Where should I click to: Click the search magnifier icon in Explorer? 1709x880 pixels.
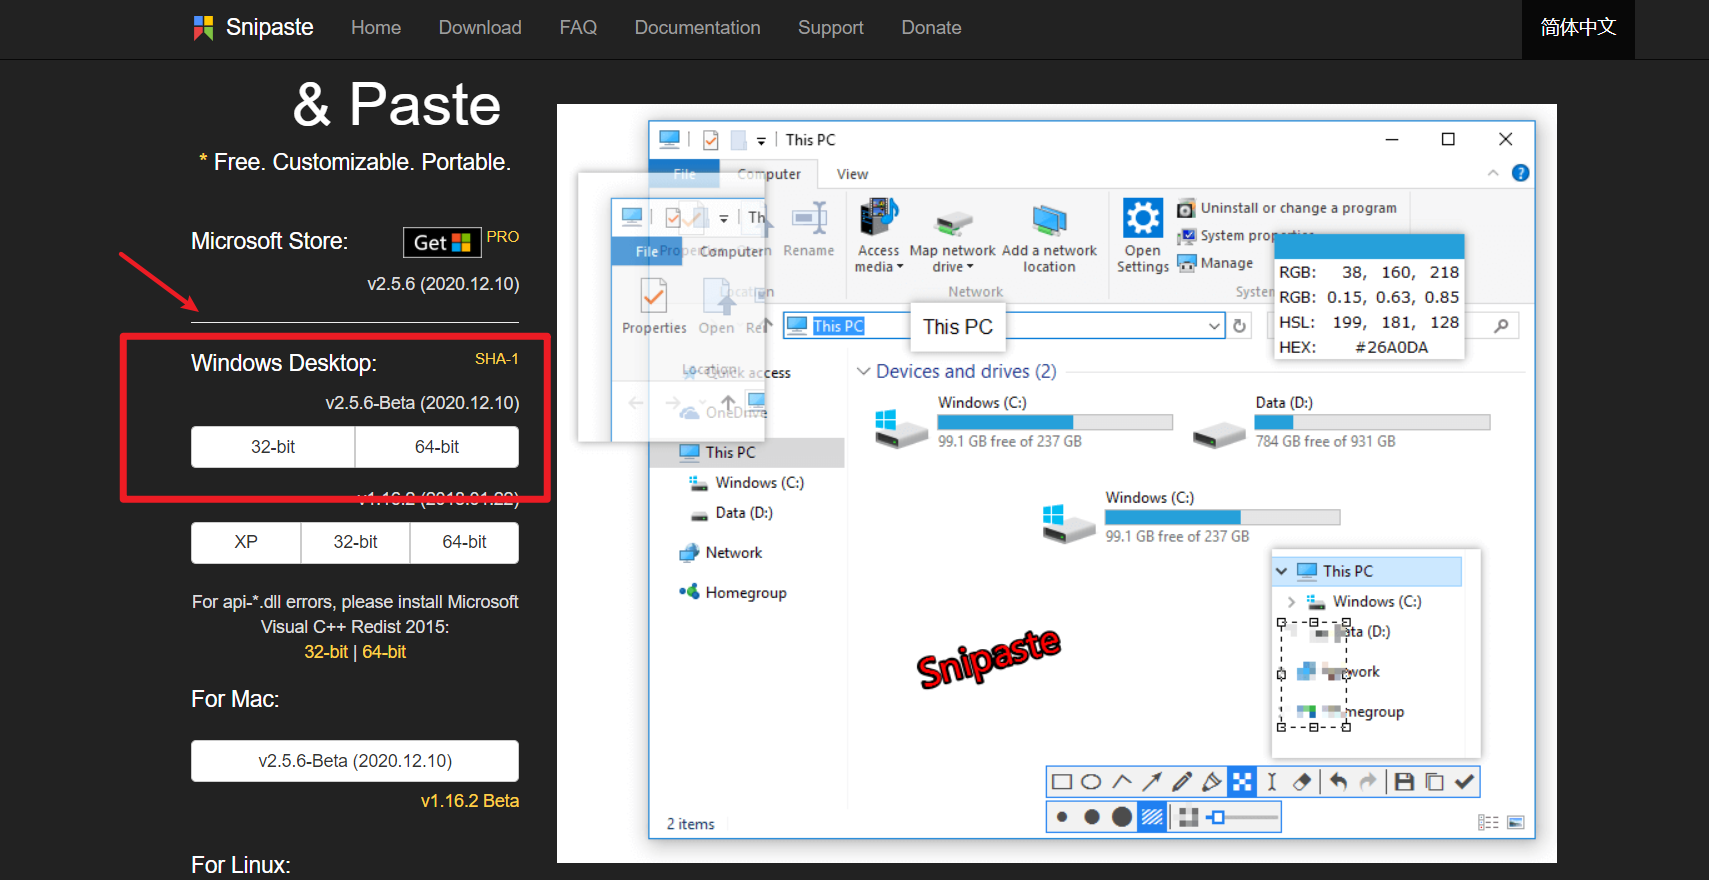point(1501,326)
